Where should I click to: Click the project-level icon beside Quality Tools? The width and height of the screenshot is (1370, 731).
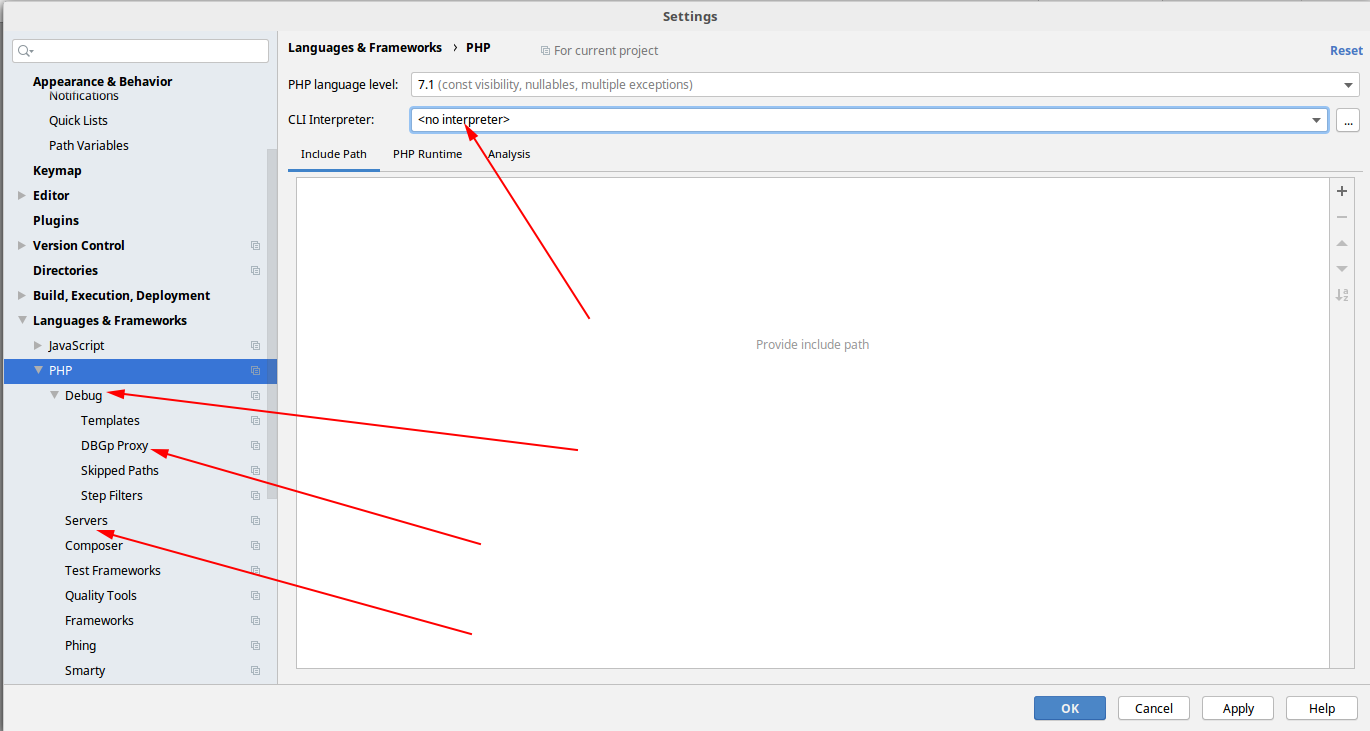[255, 596]
